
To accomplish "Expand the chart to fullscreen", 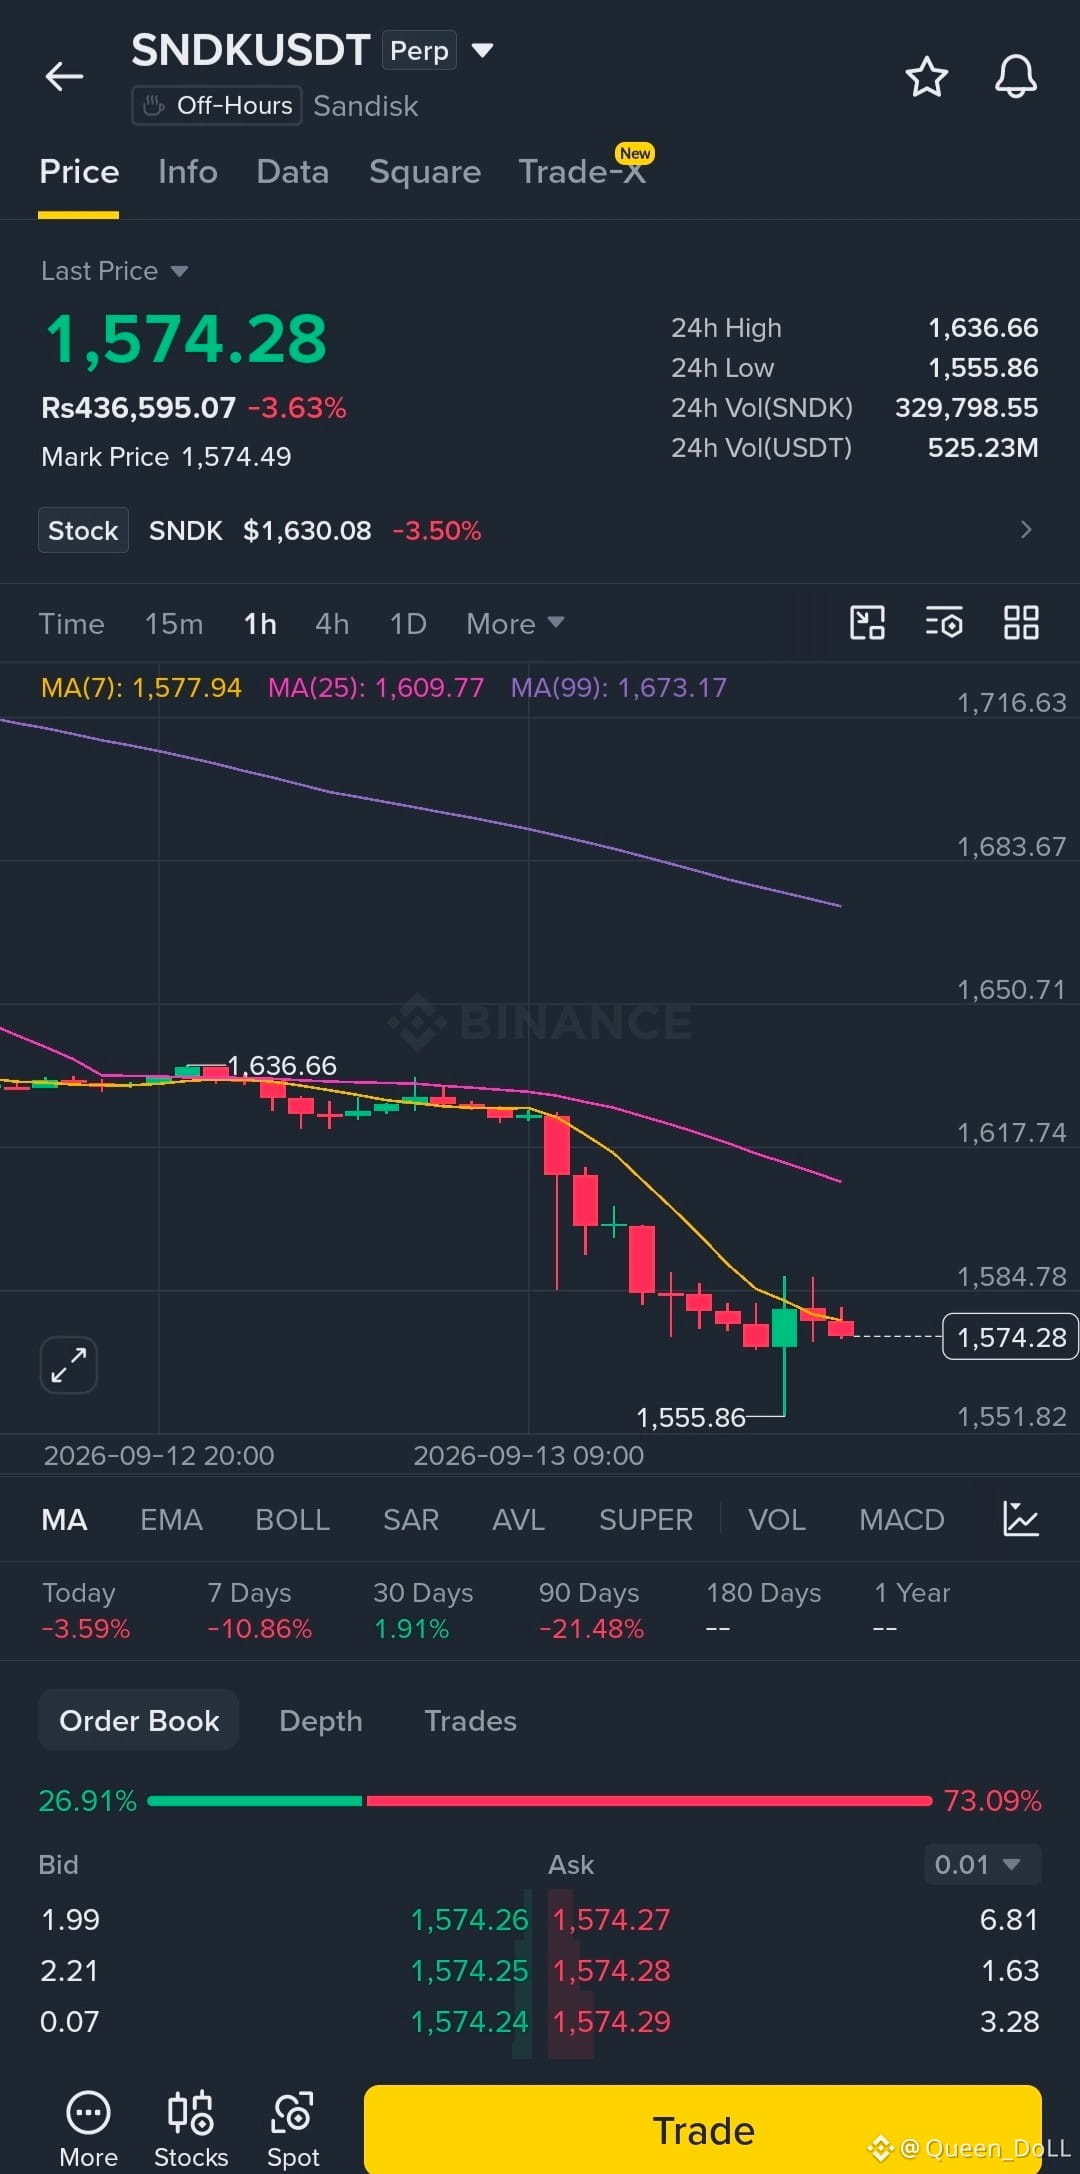I will (x=68, y=1365).
